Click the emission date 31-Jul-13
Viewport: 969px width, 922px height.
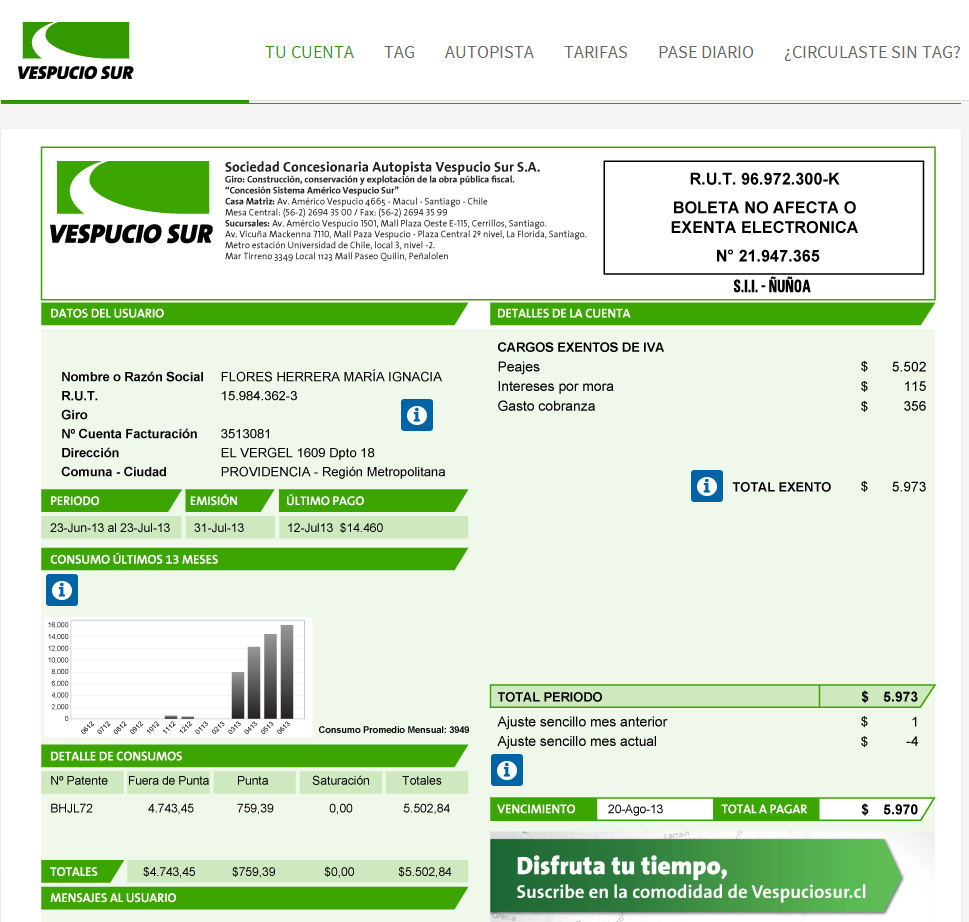[x=219, y=528]
